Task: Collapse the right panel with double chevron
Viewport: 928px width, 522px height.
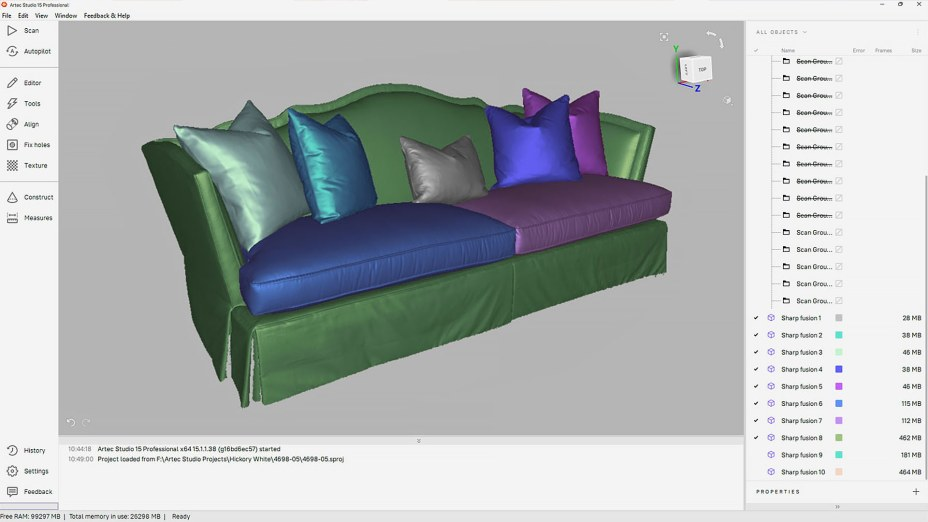Action: point(836,507)
